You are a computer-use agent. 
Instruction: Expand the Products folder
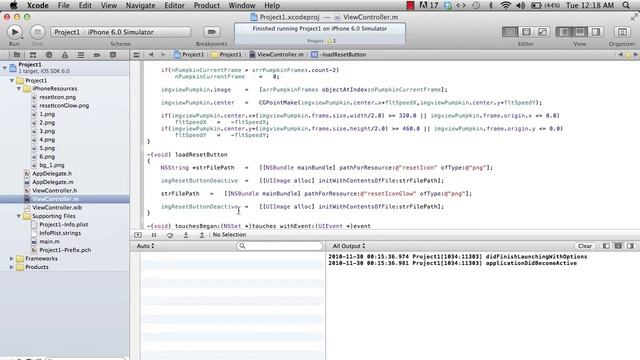click(x=12, y=267)
